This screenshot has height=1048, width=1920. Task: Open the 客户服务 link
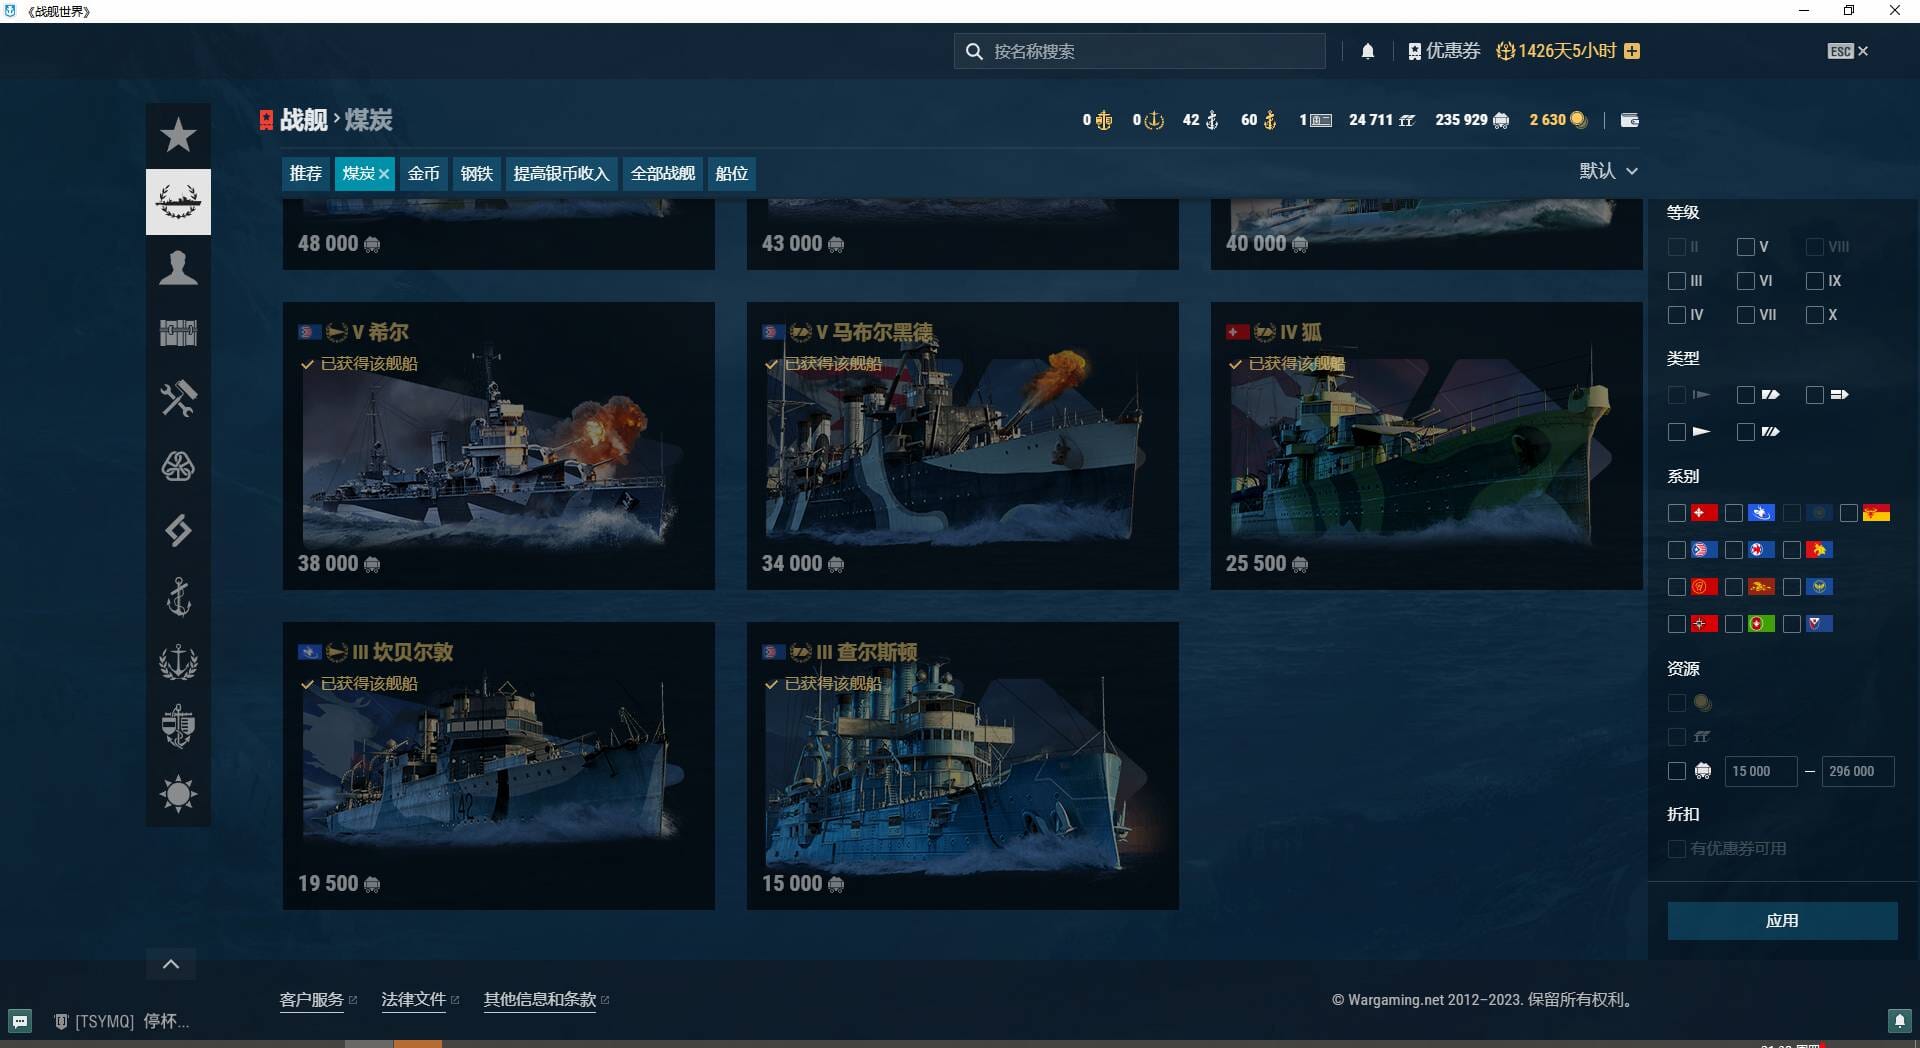(x=312, y=999)
